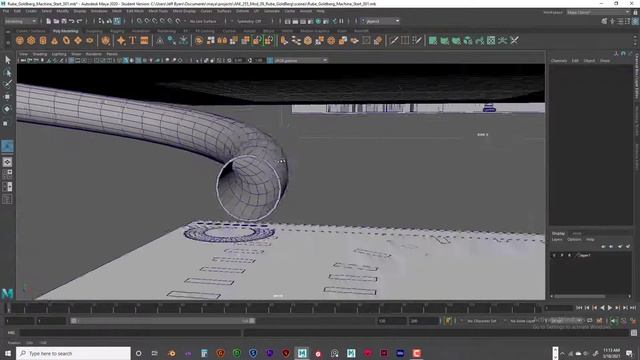This screenshot has width=640, height=360.
Task: Open the ACES view transform dropdown
Action: pyautogui.click(x=301, y=60)
